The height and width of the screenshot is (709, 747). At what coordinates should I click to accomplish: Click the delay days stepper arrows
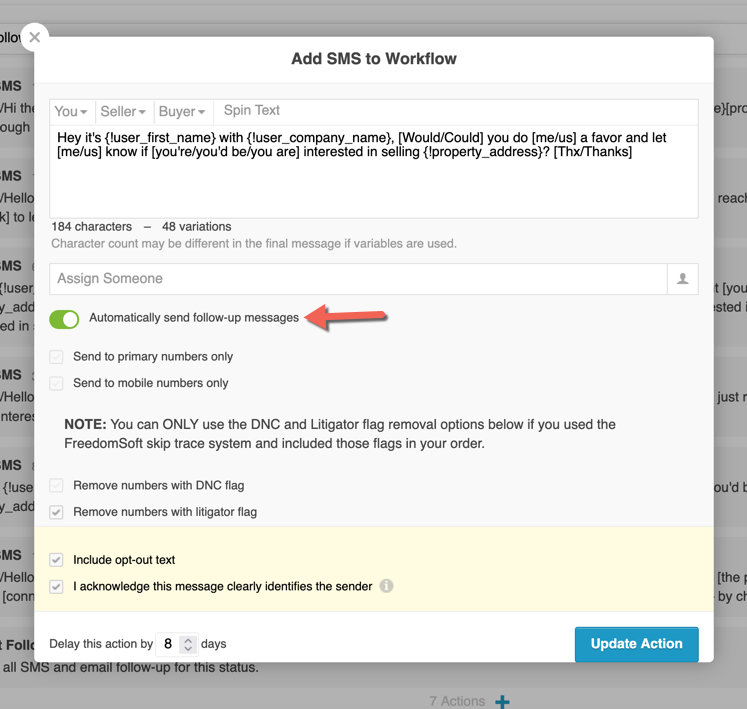point(188,644)
